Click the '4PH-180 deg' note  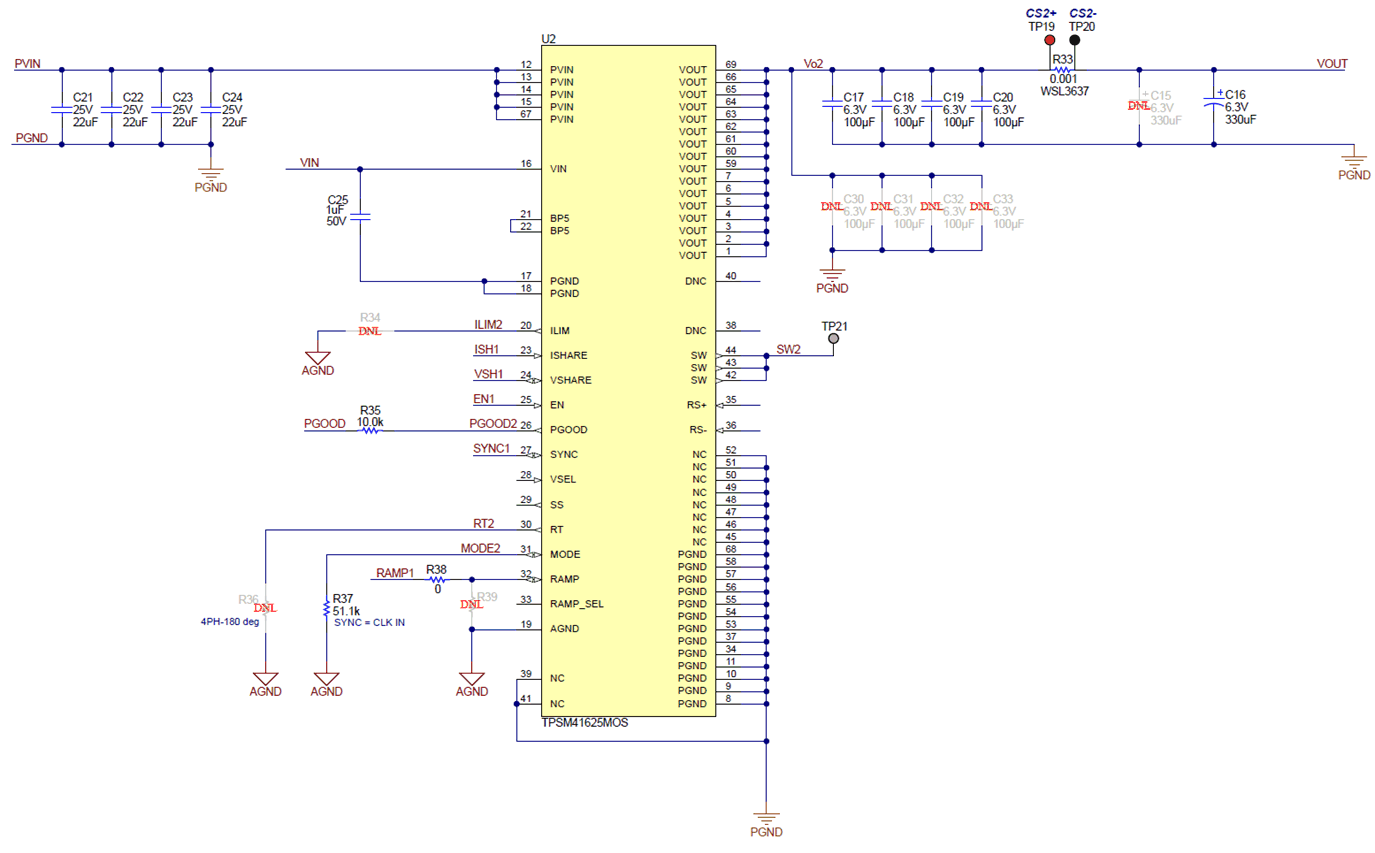point(231,621)
